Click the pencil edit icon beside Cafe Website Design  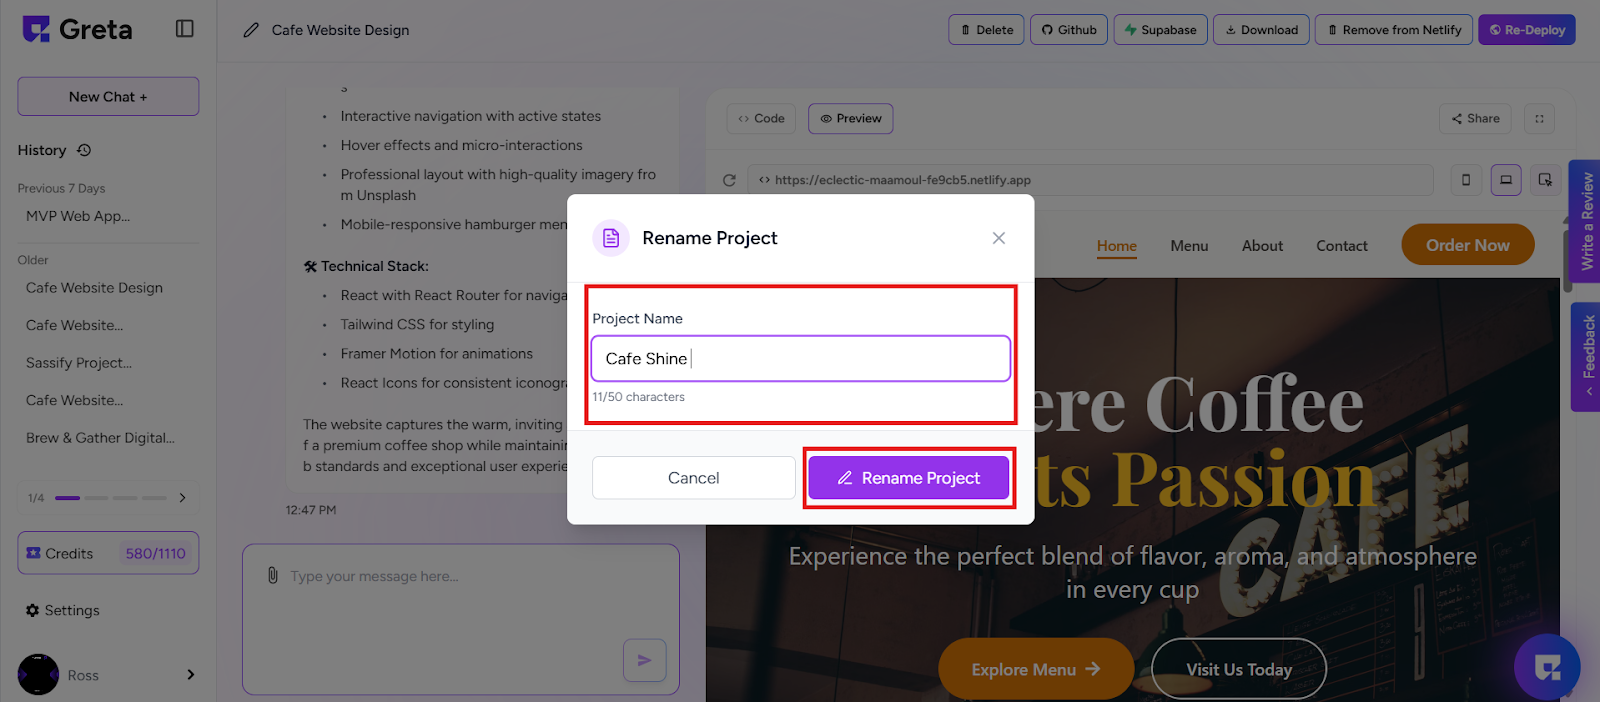click(251, 30)
